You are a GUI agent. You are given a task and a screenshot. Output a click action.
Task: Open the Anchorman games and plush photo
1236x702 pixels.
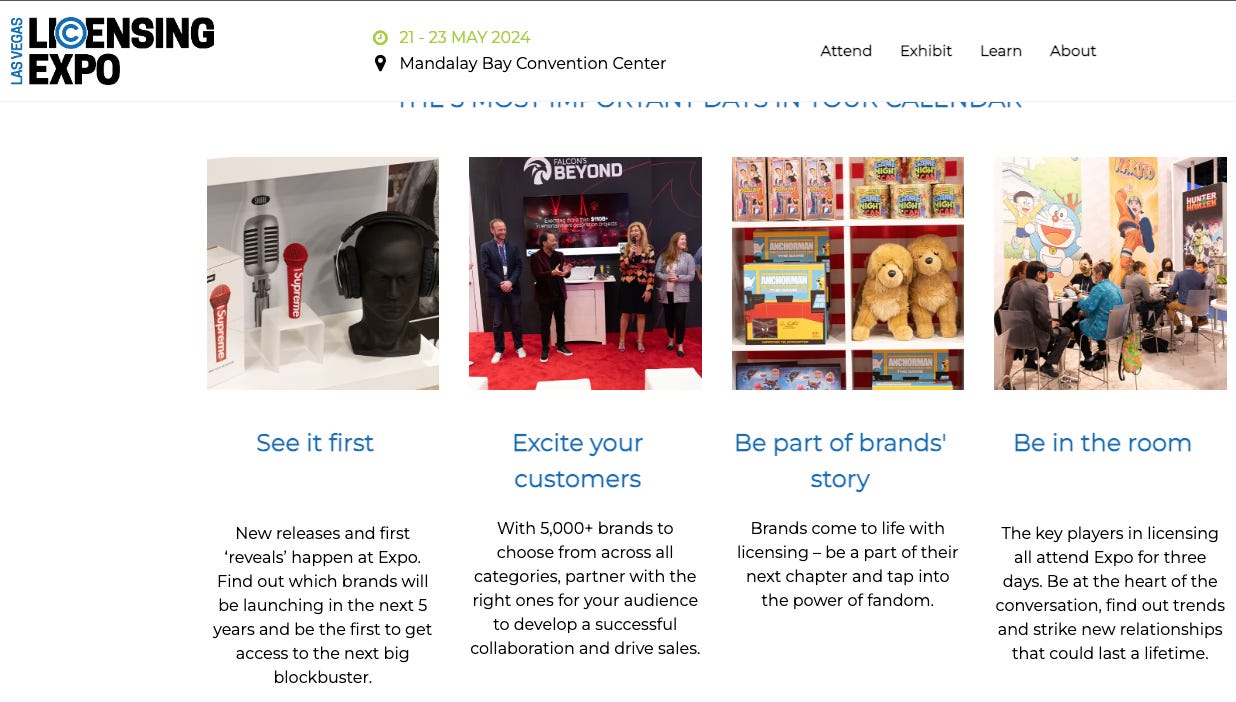tap(848, 273)
